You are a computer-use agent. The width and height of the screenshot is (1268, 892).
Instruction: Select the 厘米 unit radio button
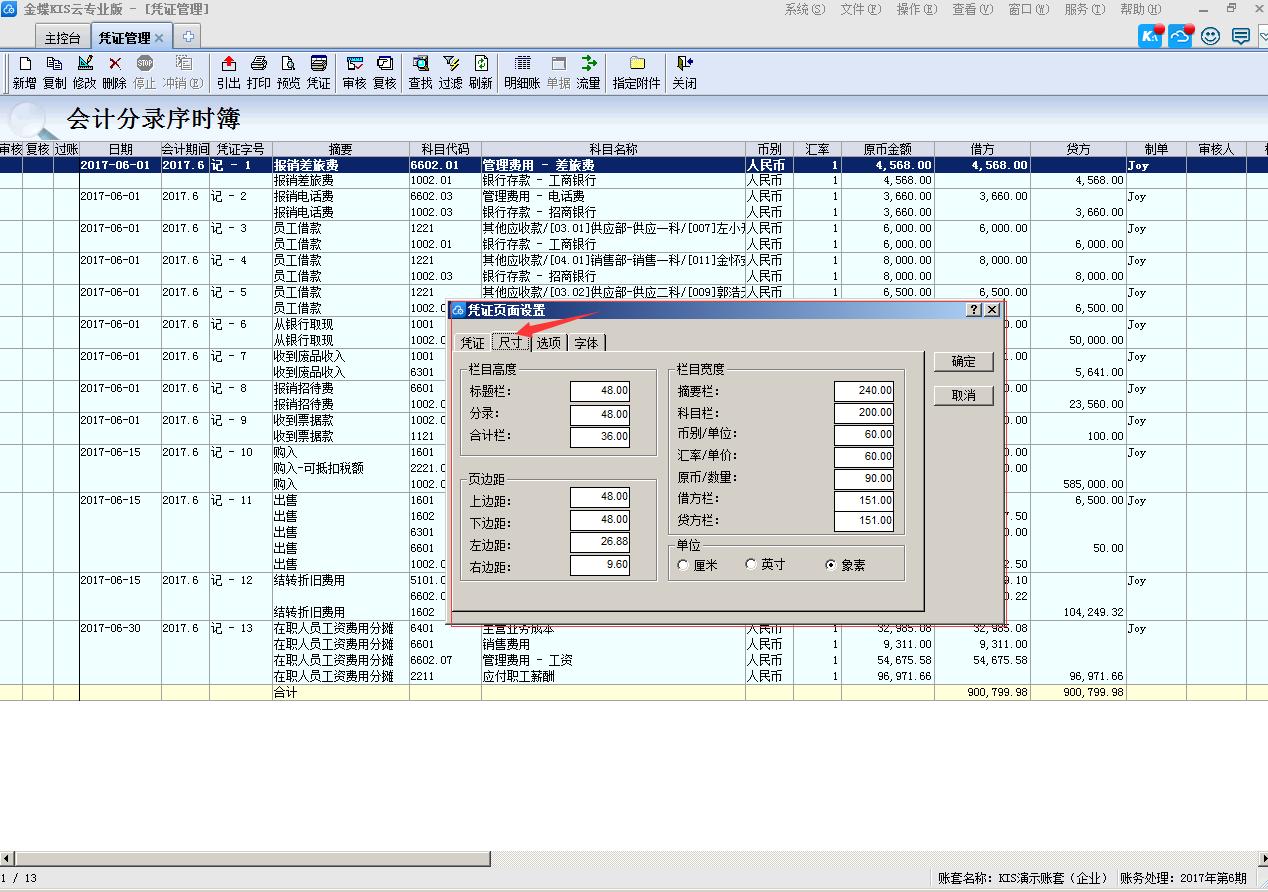tap(683, 565)
